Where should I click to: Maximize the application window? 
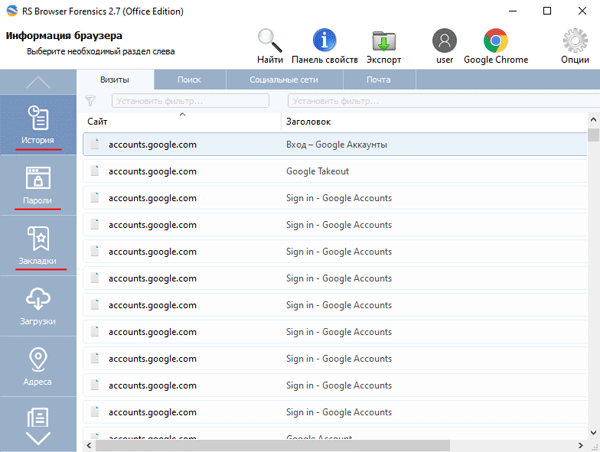[547, 11]
